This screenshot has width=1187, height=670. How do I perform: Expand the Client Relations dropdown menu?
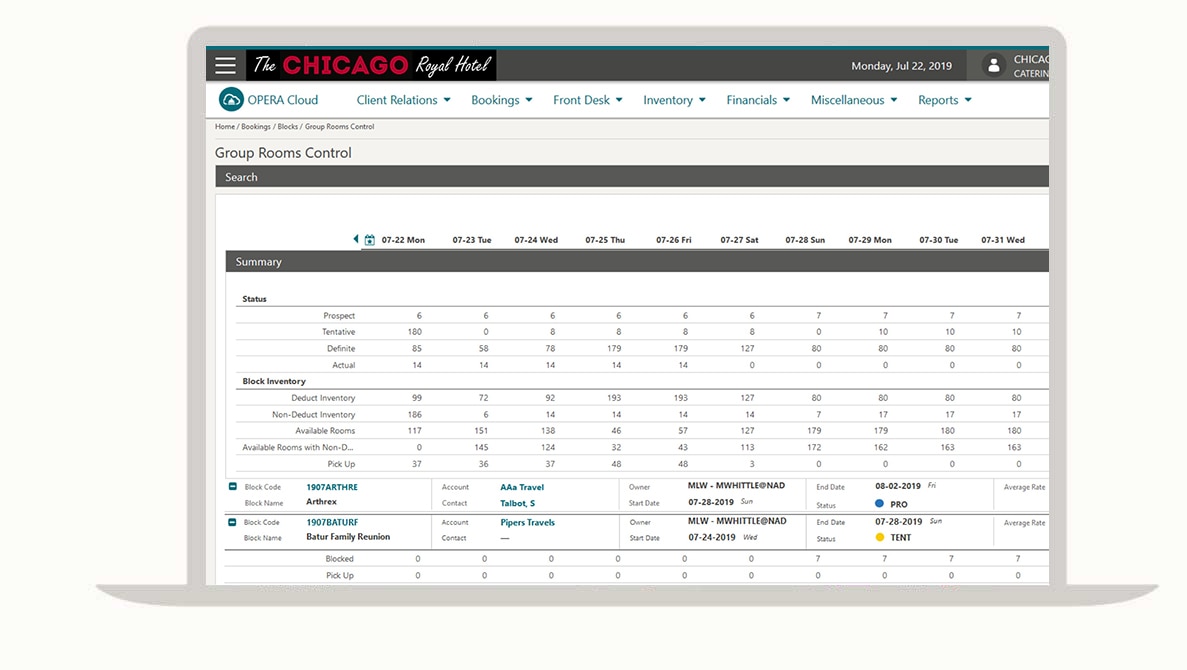pos(403,100)
